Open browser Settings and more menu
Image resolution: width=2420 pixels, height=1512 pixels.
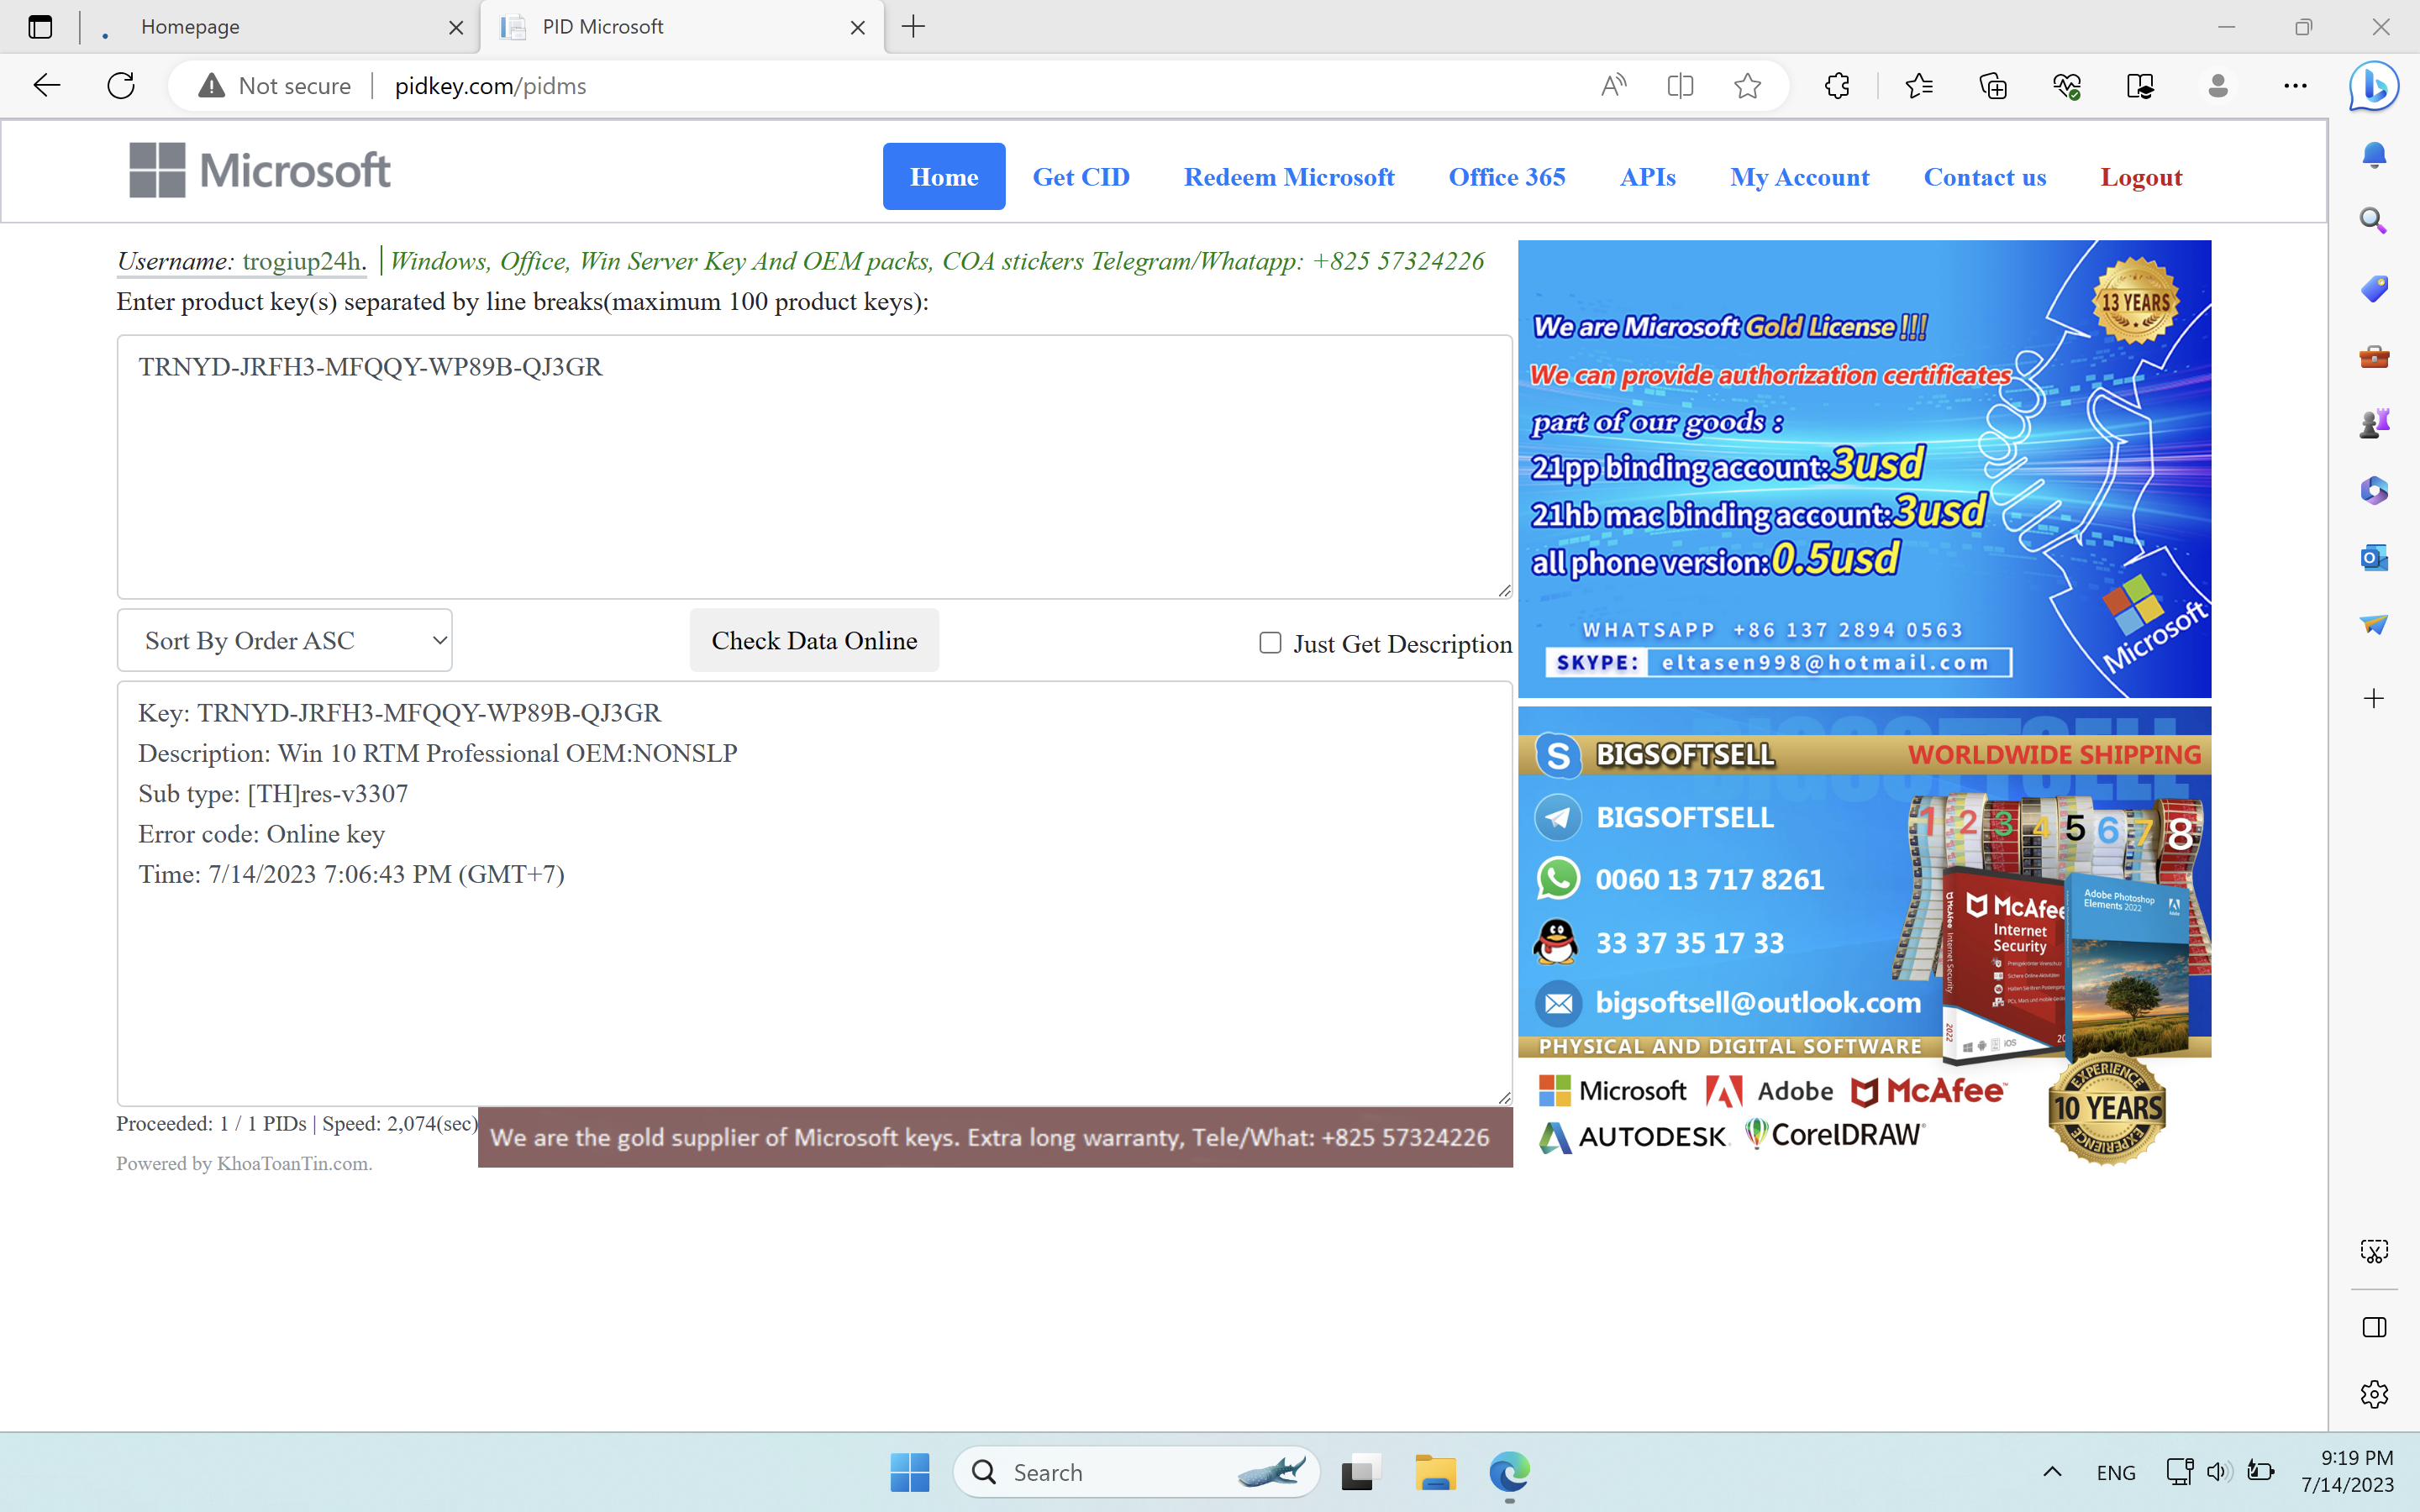click(2295, 86)
